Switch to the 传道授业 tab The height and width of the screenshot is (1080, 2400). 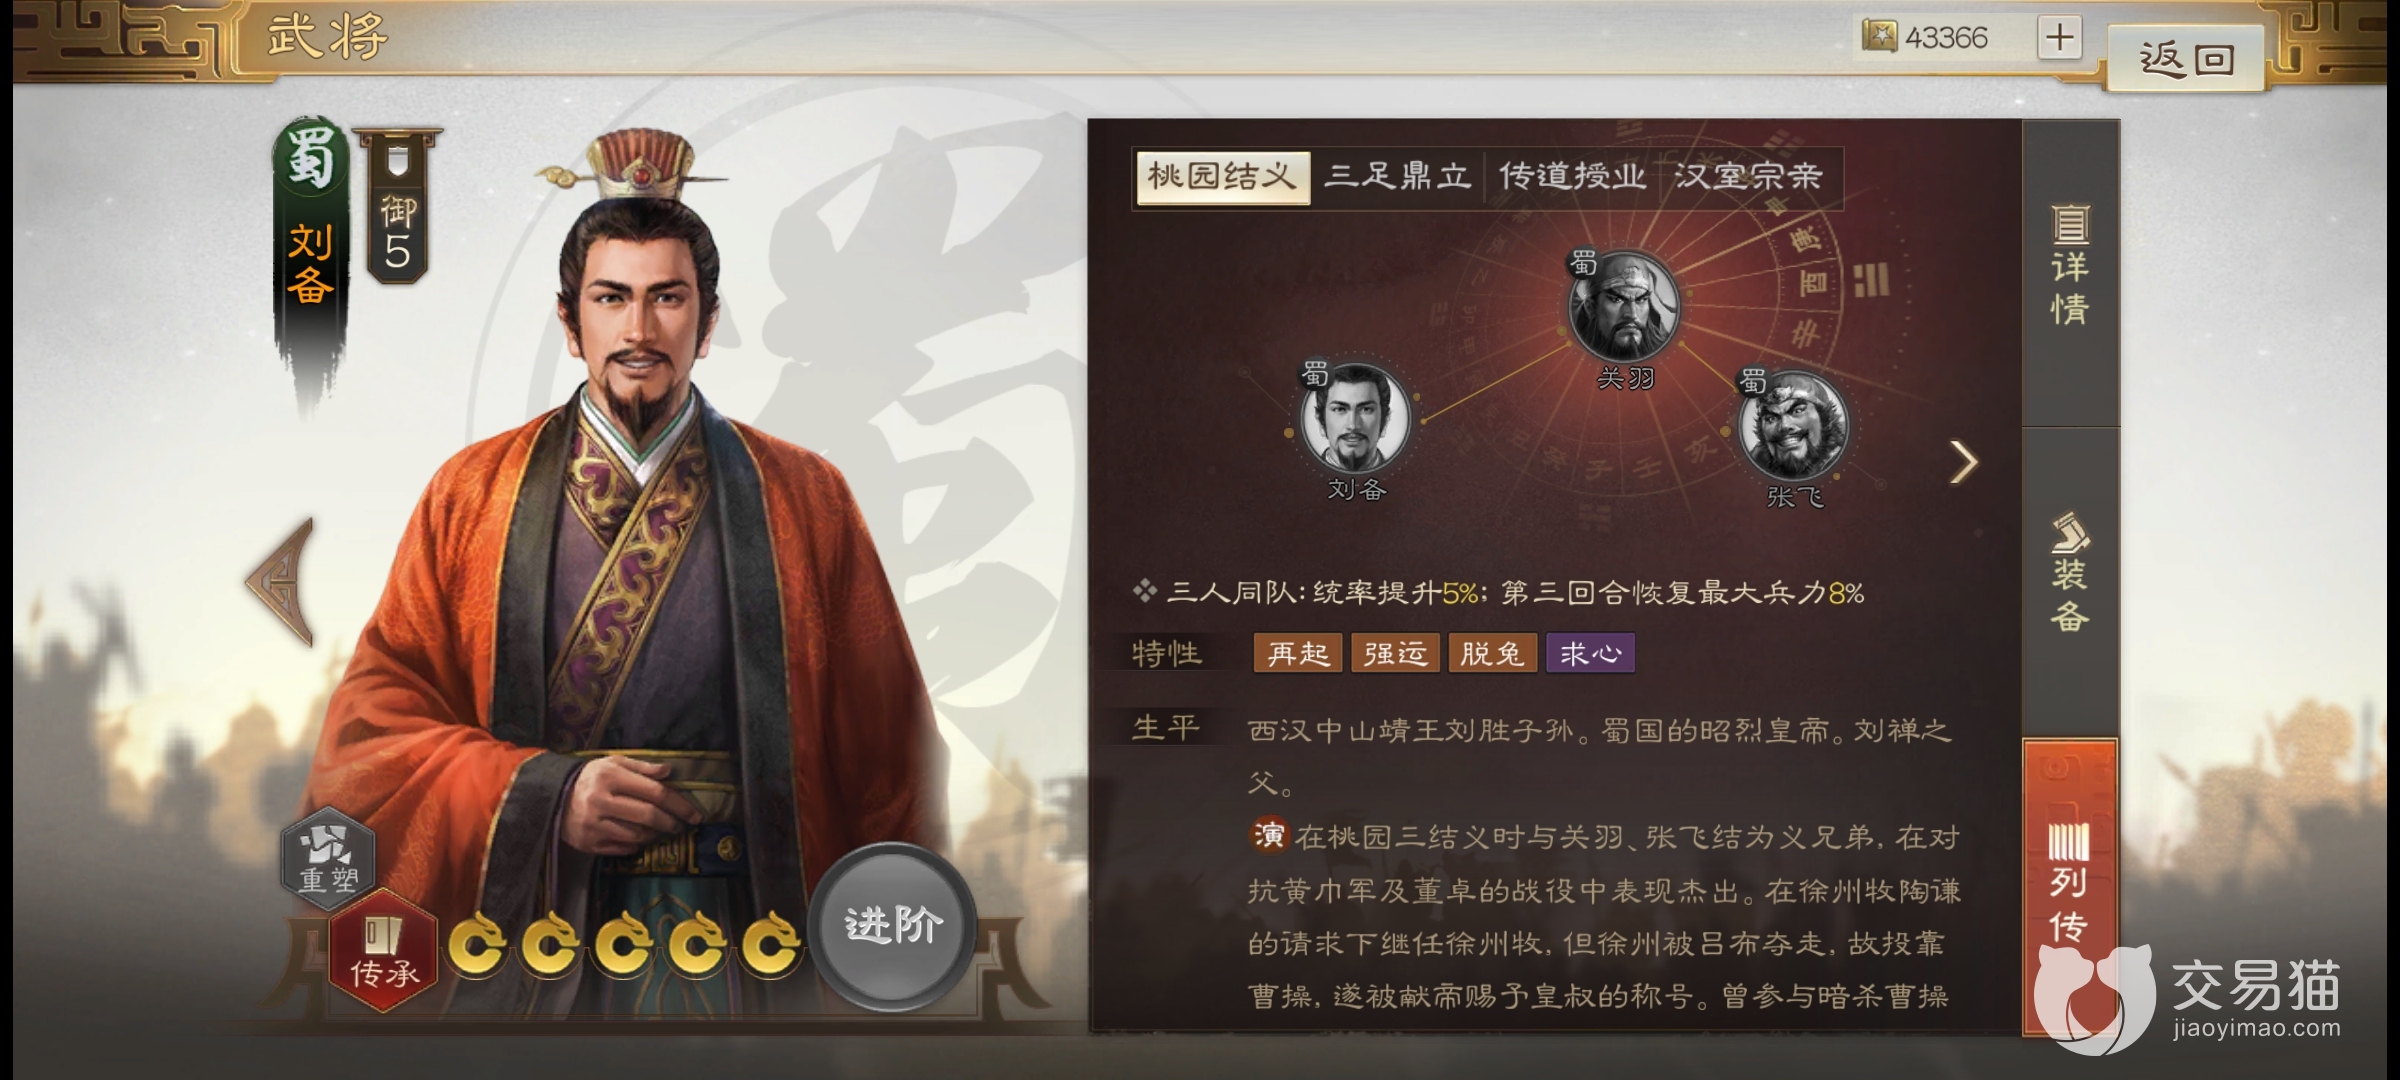[1571, 177]
